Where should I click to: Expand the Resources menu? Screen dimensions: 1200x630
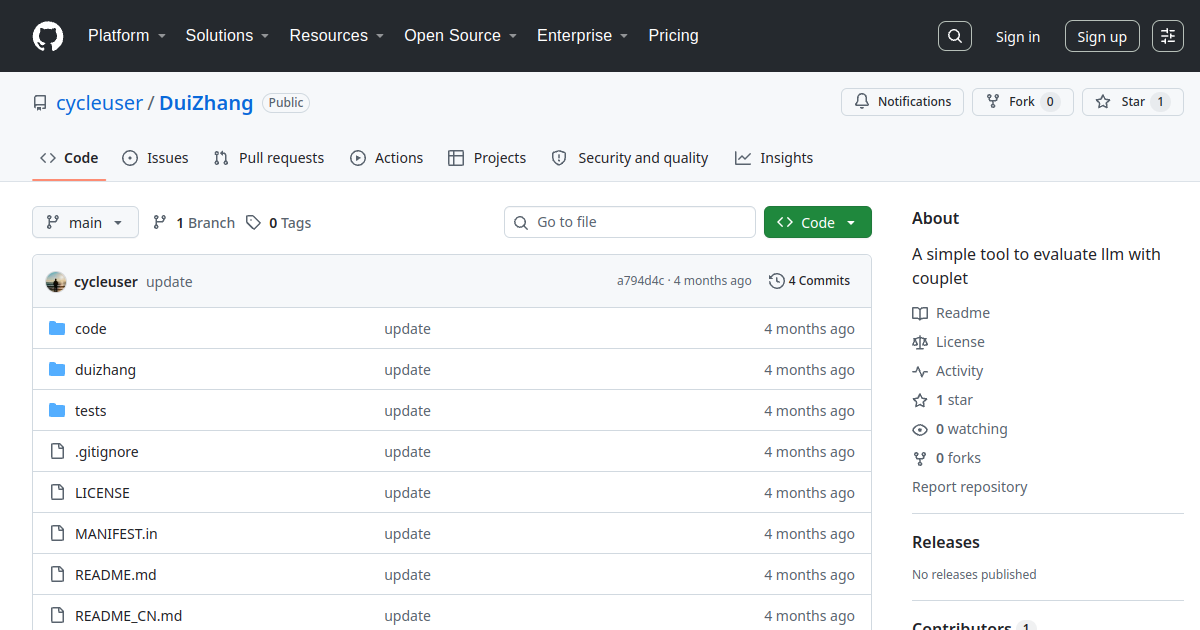337,36
